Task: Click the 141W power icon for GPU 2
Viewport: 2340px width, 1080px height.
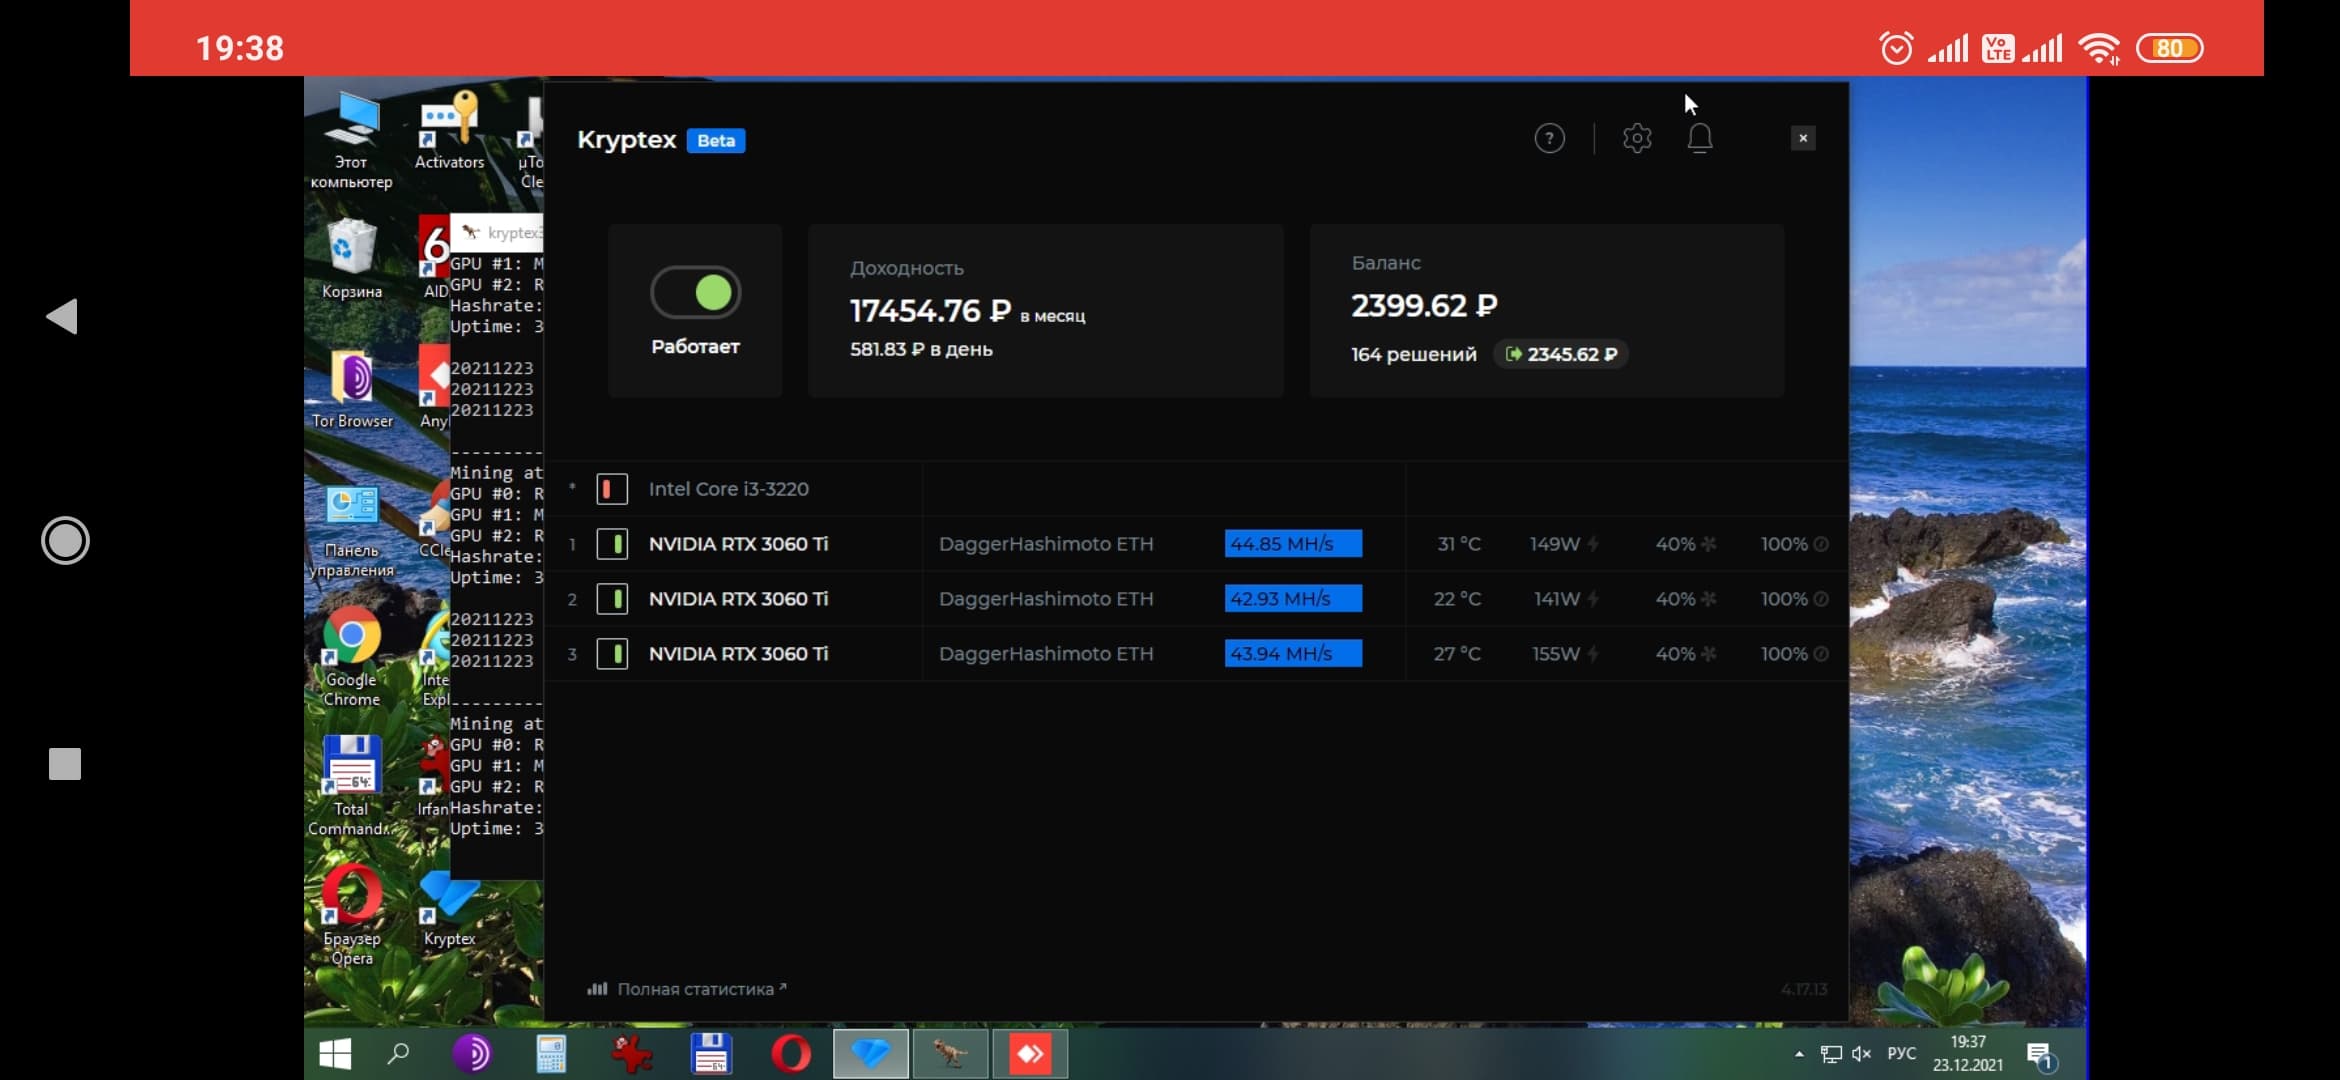Action: tap(1593, 599)
